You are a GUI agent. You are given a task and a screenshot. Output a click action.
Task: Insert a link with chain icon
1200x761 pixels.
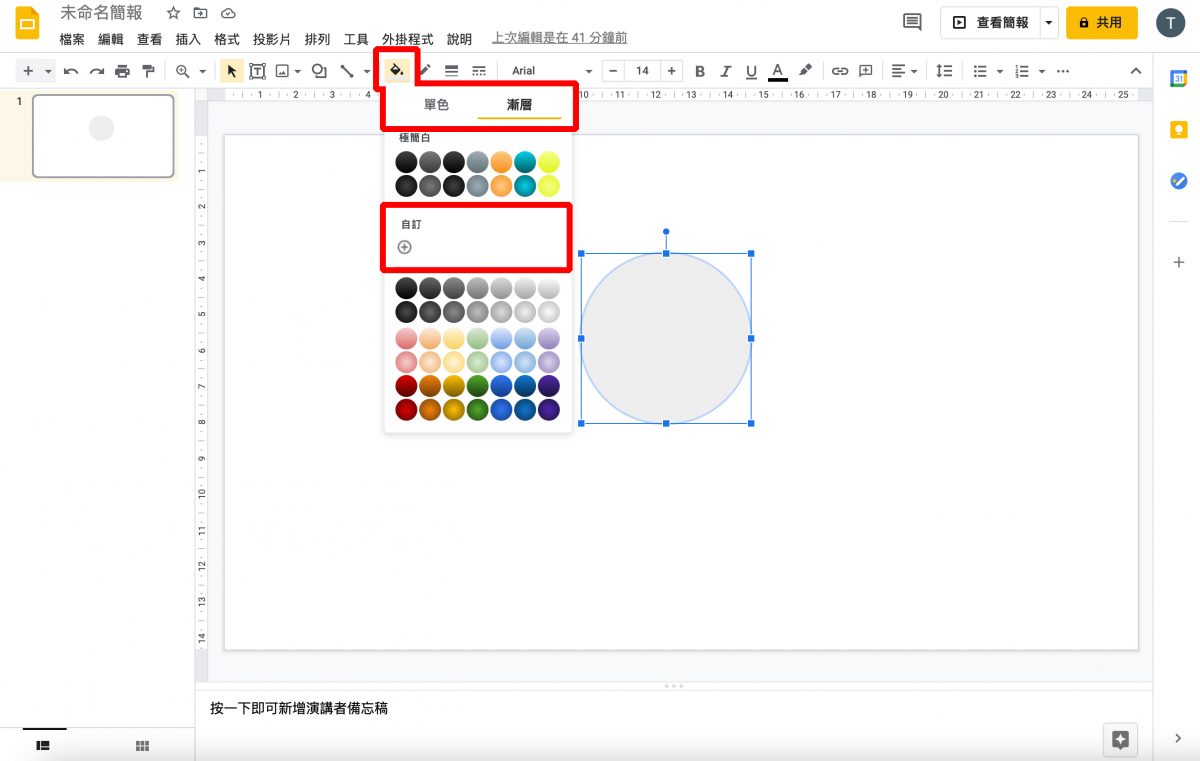pyautogui.click(x=840, y=71)
